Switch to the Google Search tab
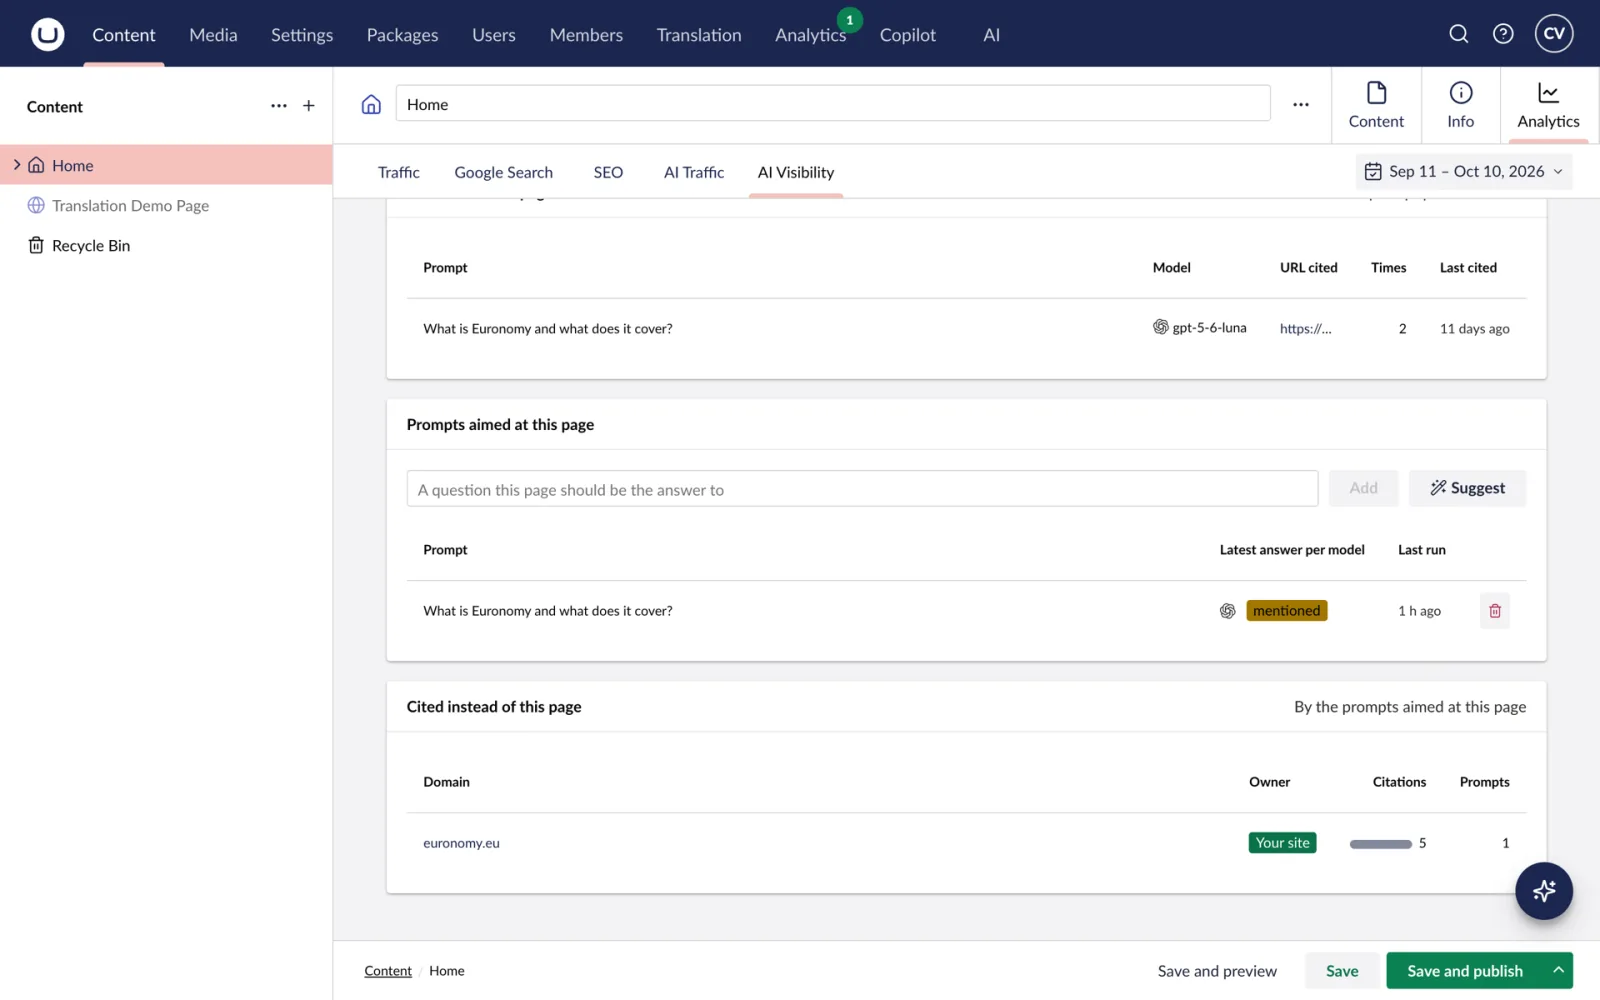Viewport: 1600px width, 1000px height. pos(503,172)
